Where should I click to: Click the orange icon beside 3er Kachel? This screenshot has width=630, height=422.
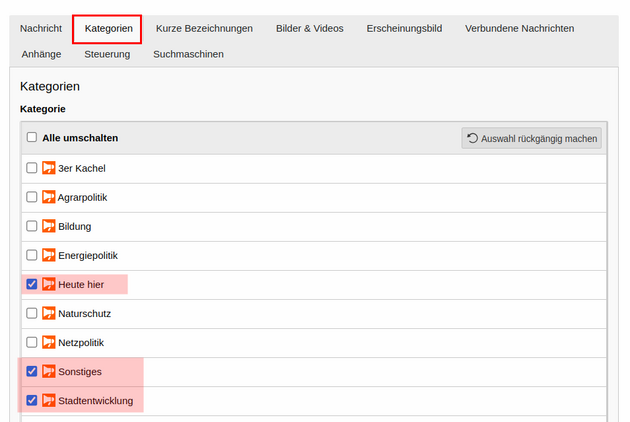pos(49,168)
